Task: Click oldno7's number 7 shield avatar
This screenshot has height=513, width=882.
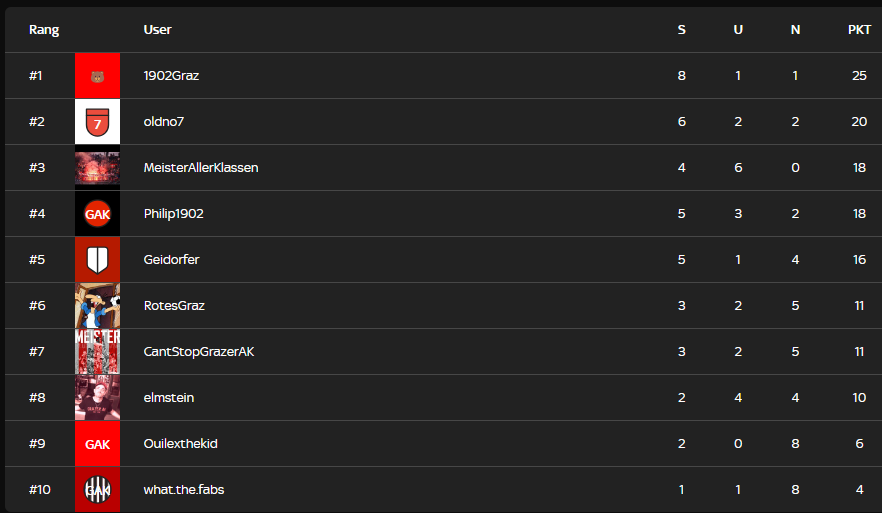Action: point(97,122)
